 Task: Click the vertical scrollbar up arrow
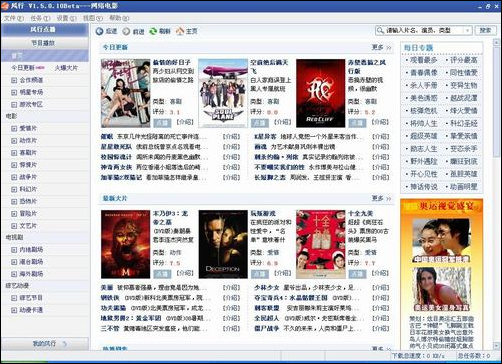tap(497, 42)
